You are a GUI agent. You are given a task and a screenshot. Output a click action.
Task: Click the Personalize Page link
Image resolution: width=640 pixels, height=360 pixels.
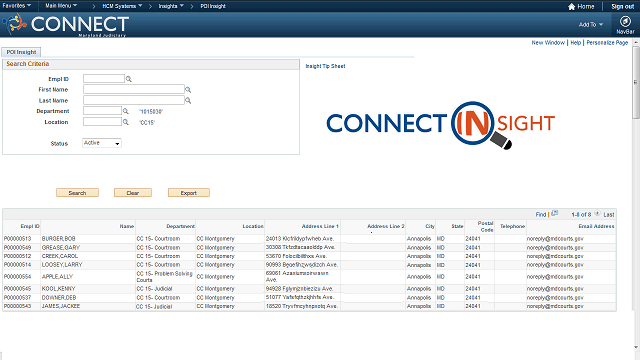(607, 42)
